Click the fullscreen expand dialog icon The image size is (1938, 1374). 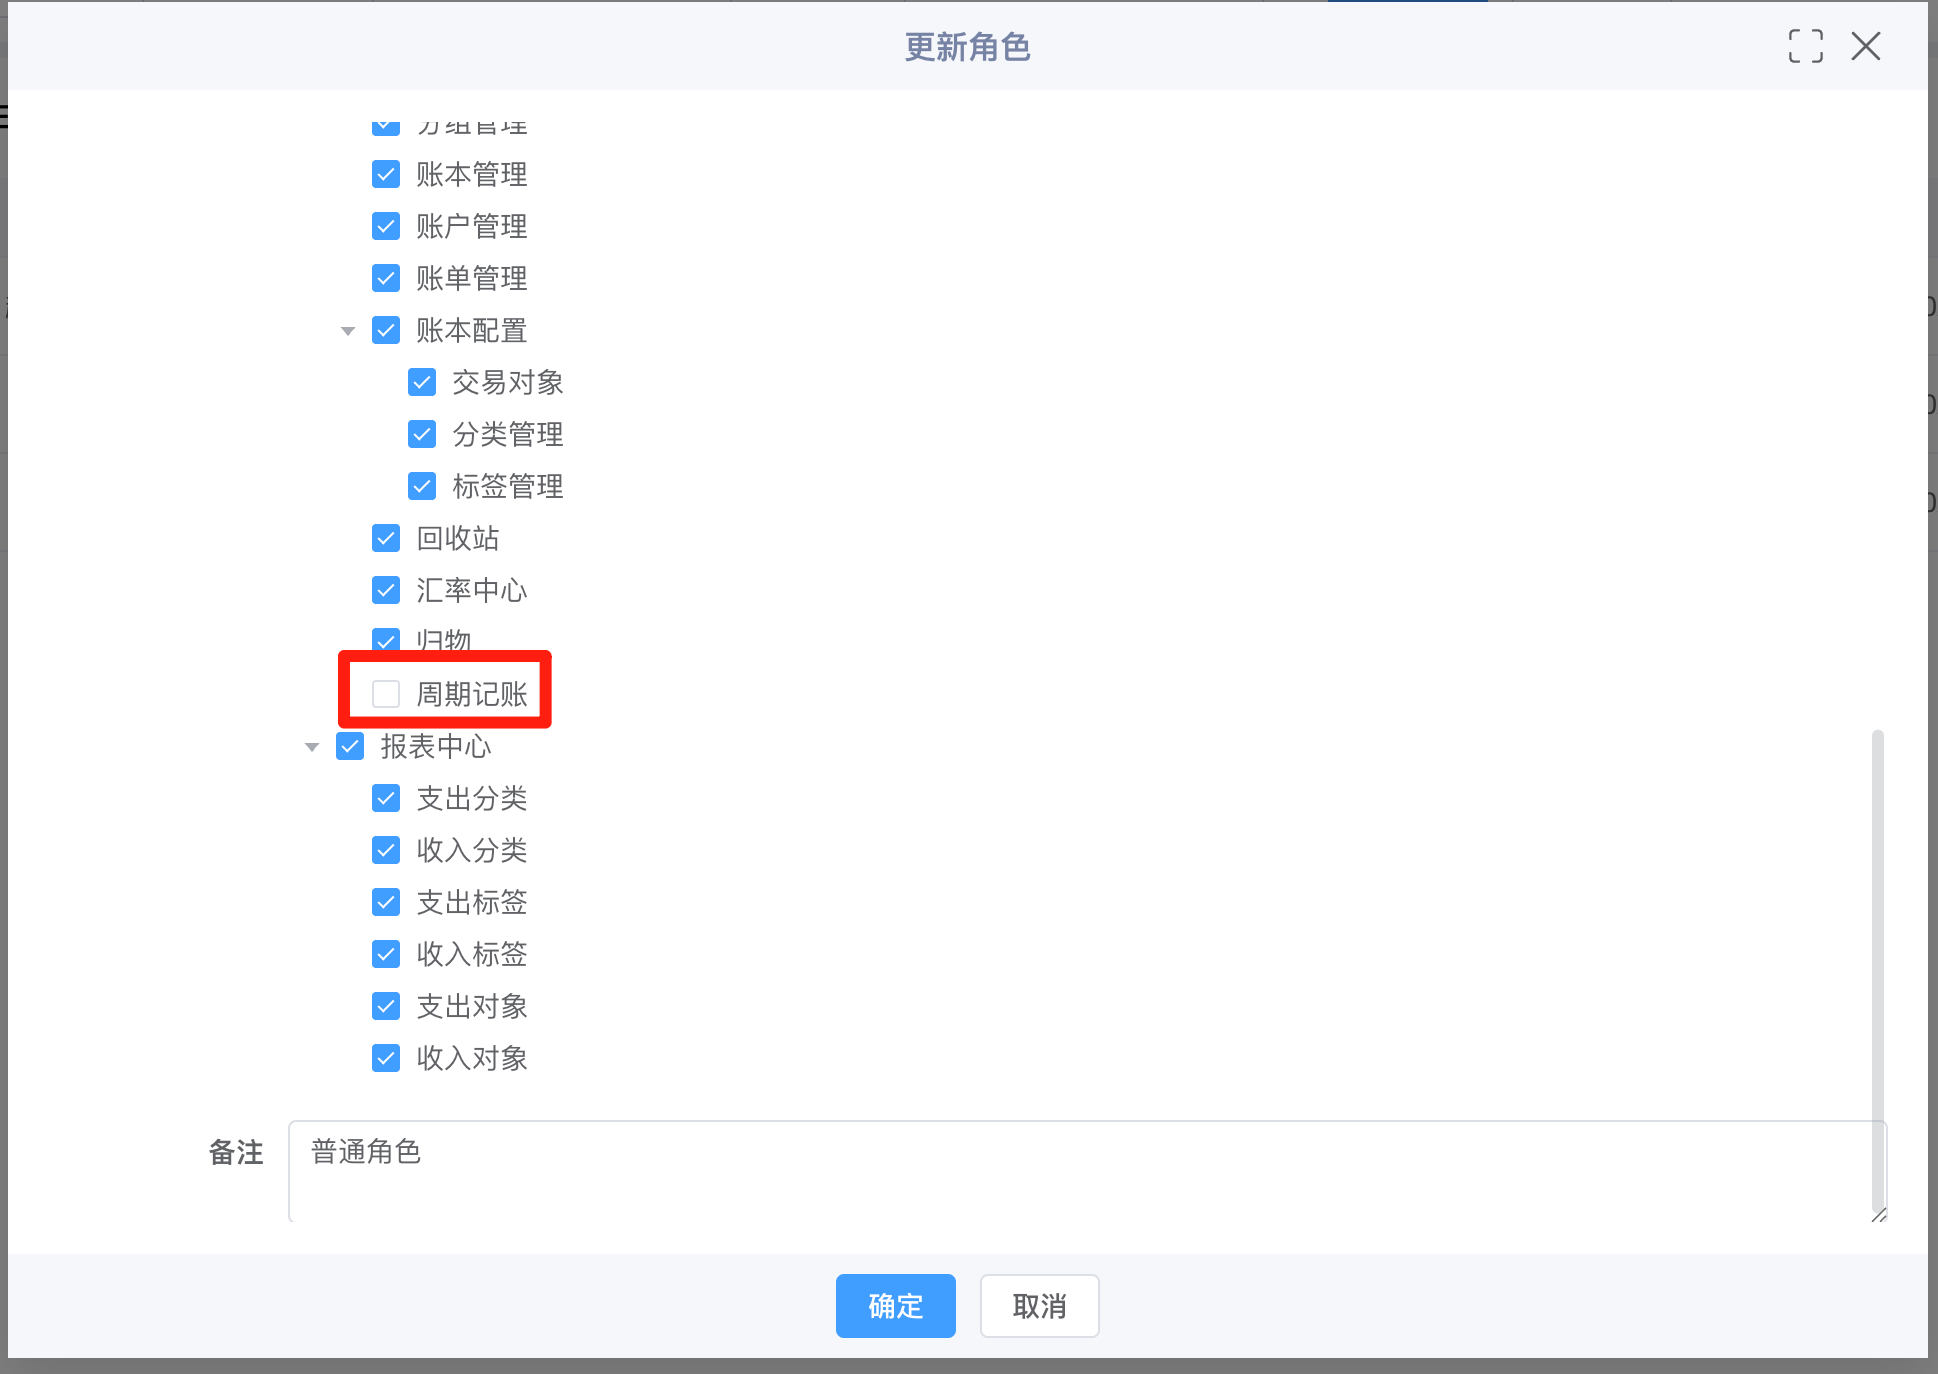[x=1805, y=46]
